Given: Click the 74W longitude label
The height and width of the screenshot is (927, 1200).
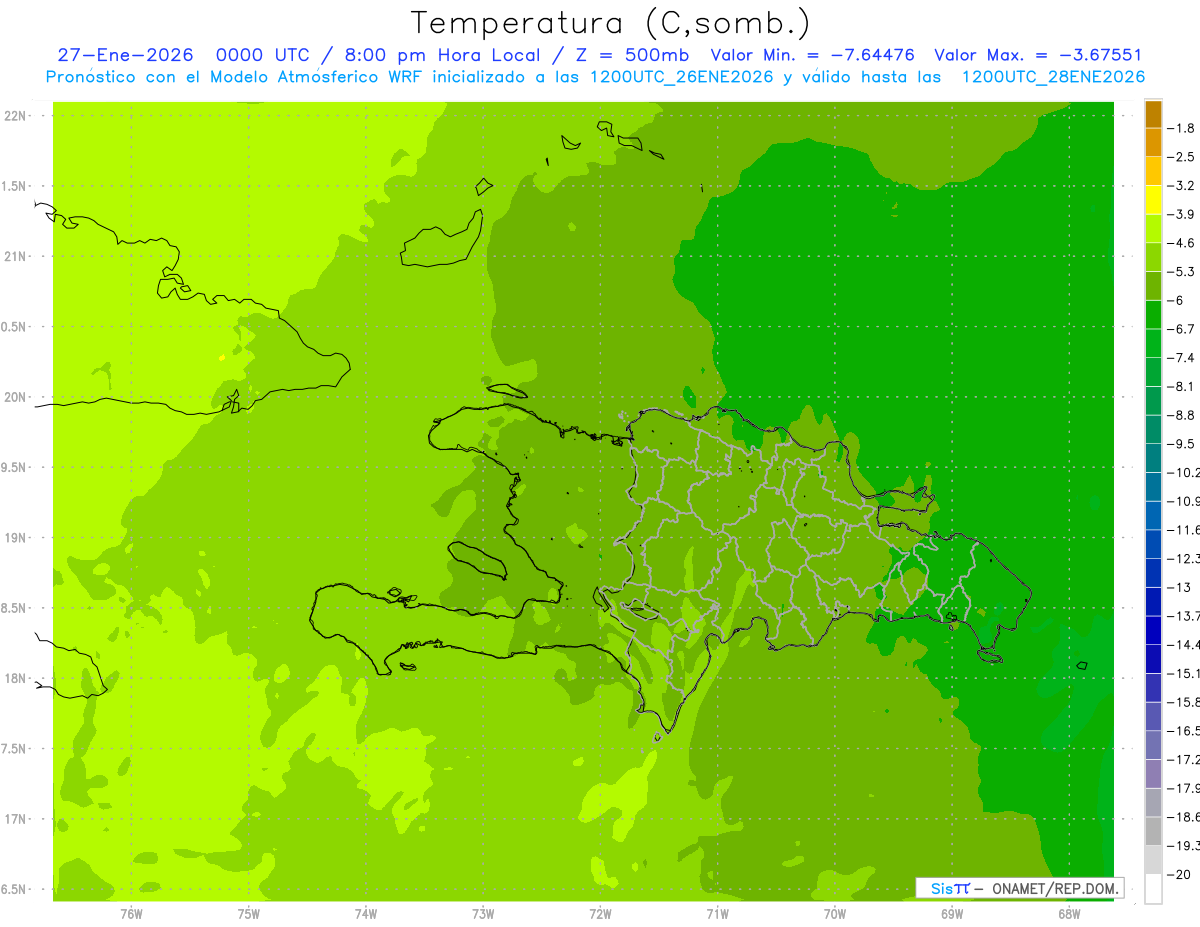Looking at the screenshot, I should pos(366,914).
